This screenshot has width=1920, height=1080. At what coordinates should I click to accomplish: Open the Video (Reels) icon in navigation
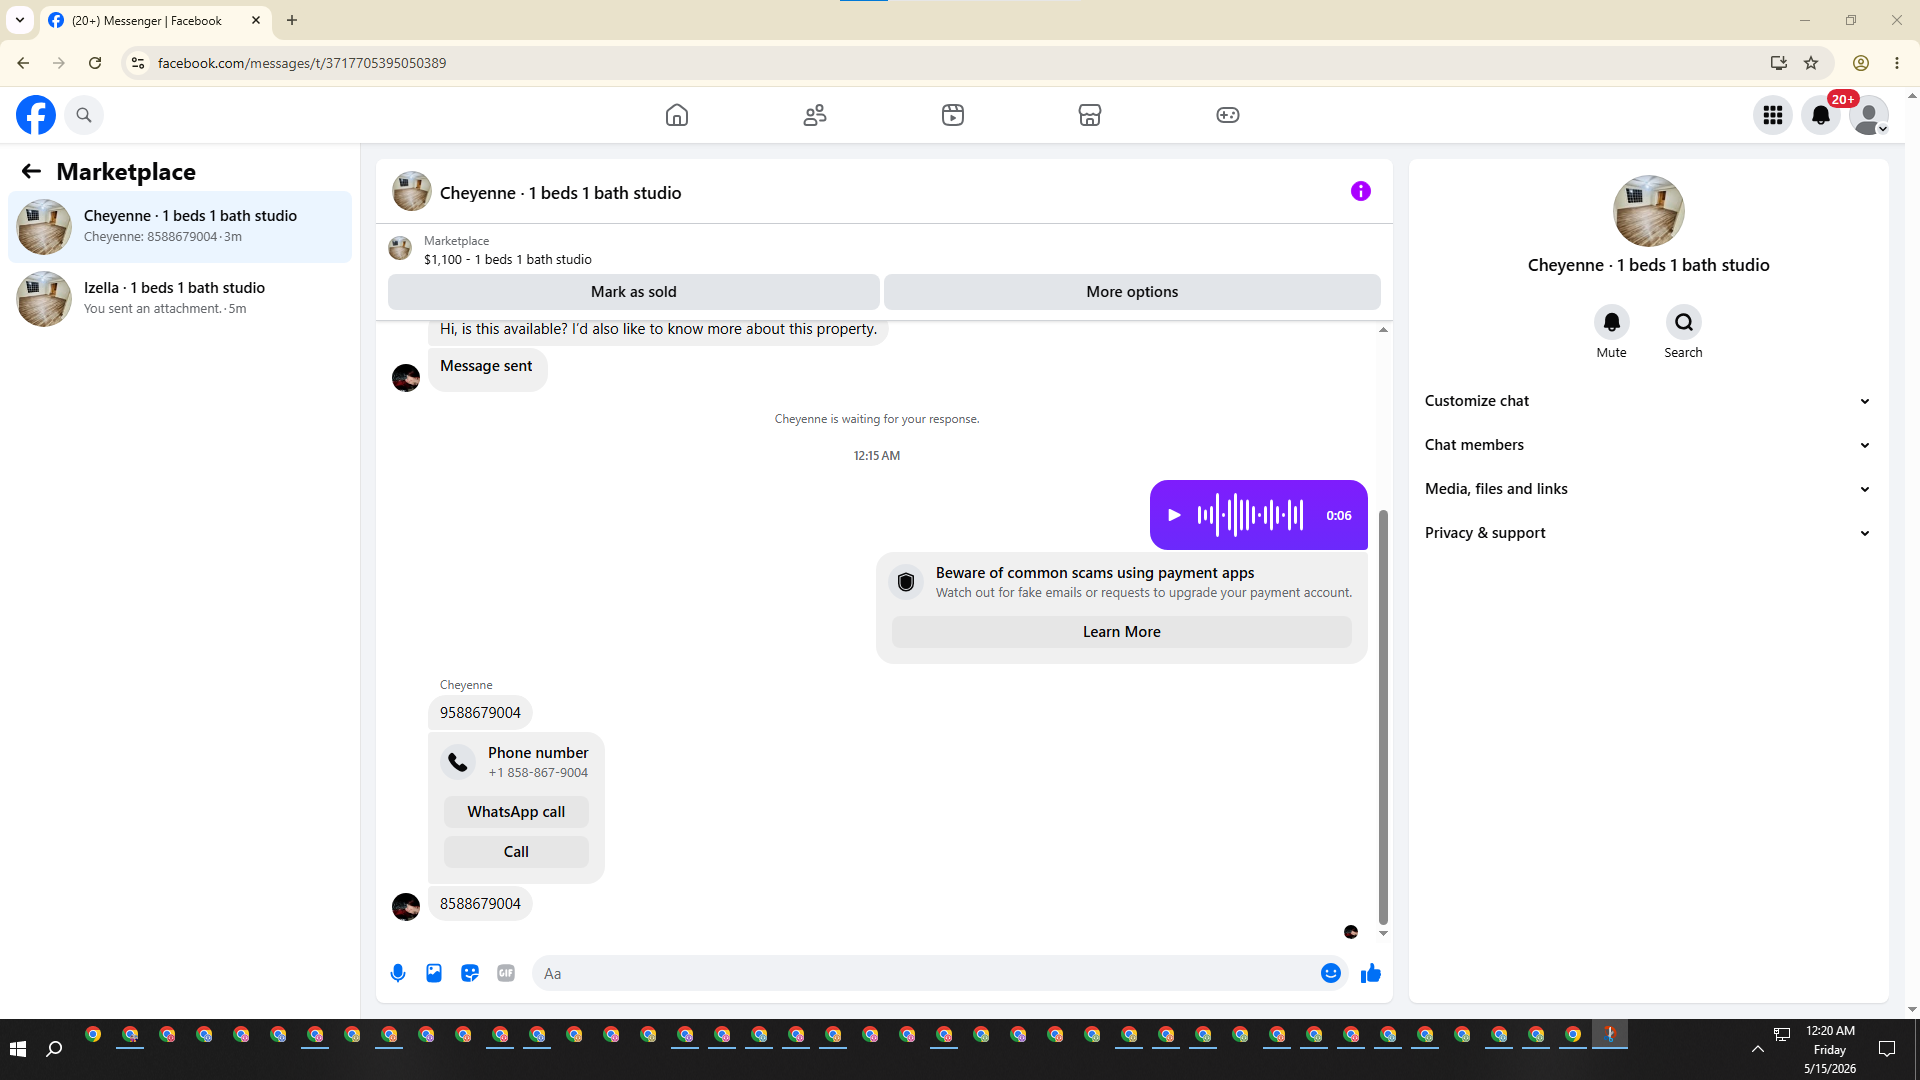click(x=953, y=115)
